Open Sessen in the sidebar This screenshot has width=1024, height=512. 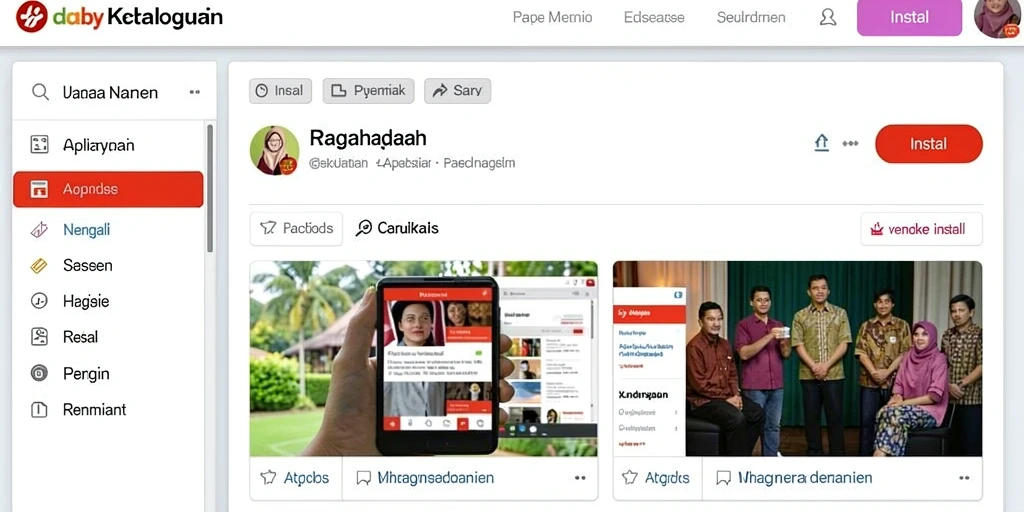[x=88, y=265]
